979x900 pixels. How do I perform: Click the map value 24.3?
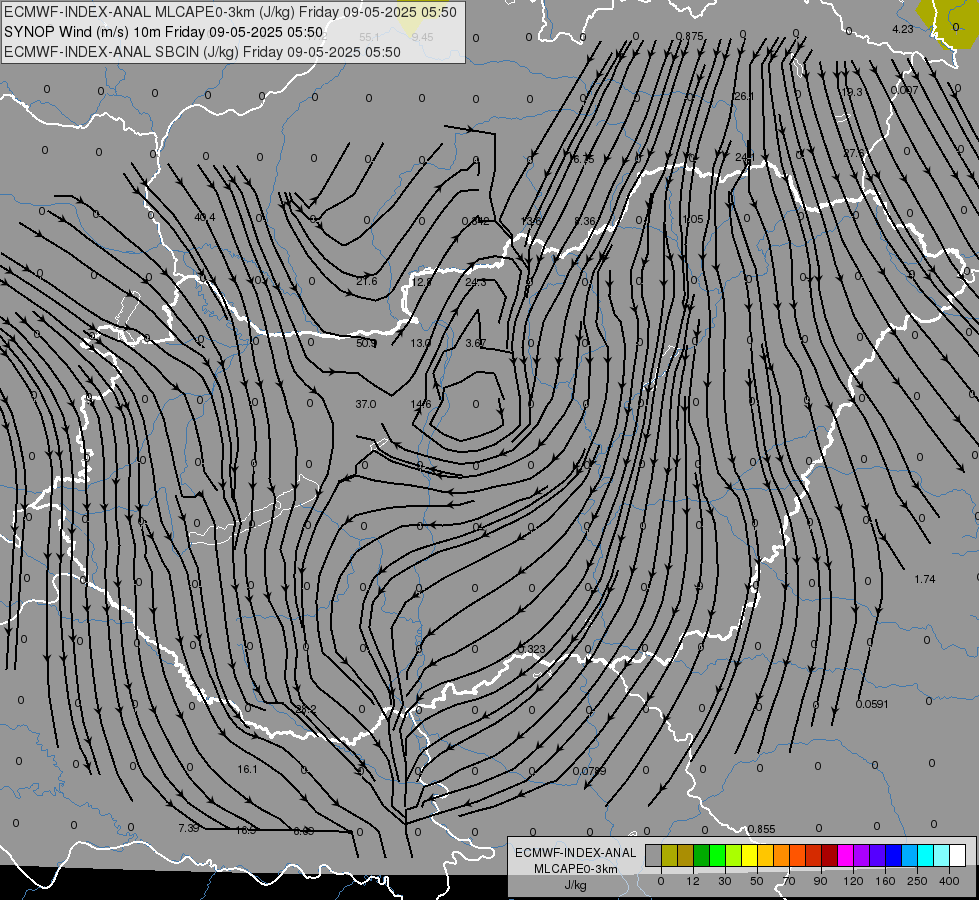(476, 282)
